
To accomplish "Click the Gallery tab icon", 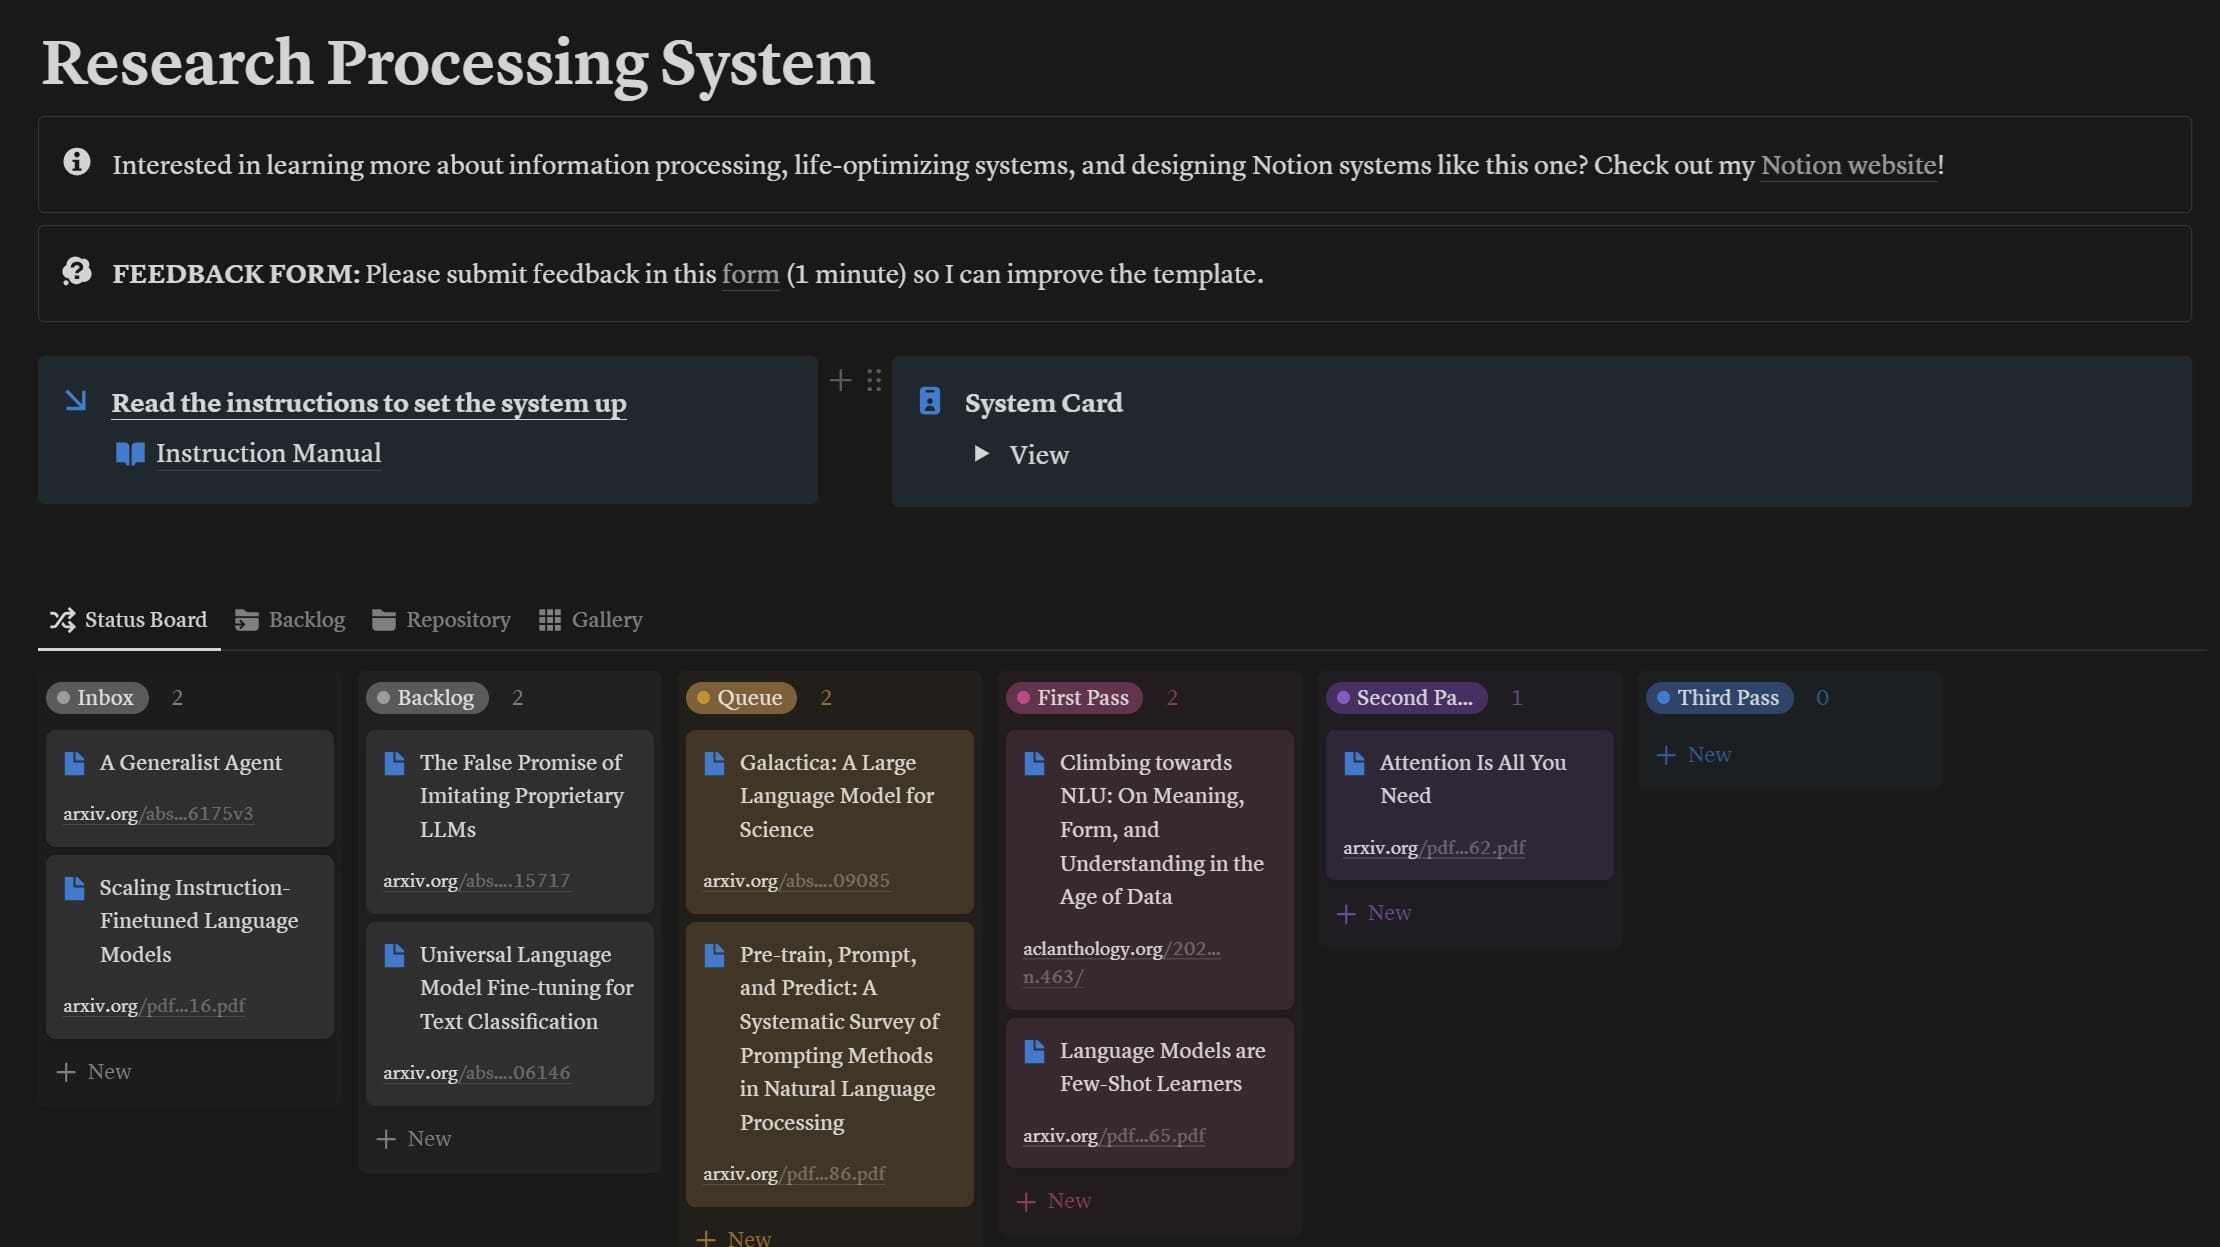I will click(x=547, y=620).
